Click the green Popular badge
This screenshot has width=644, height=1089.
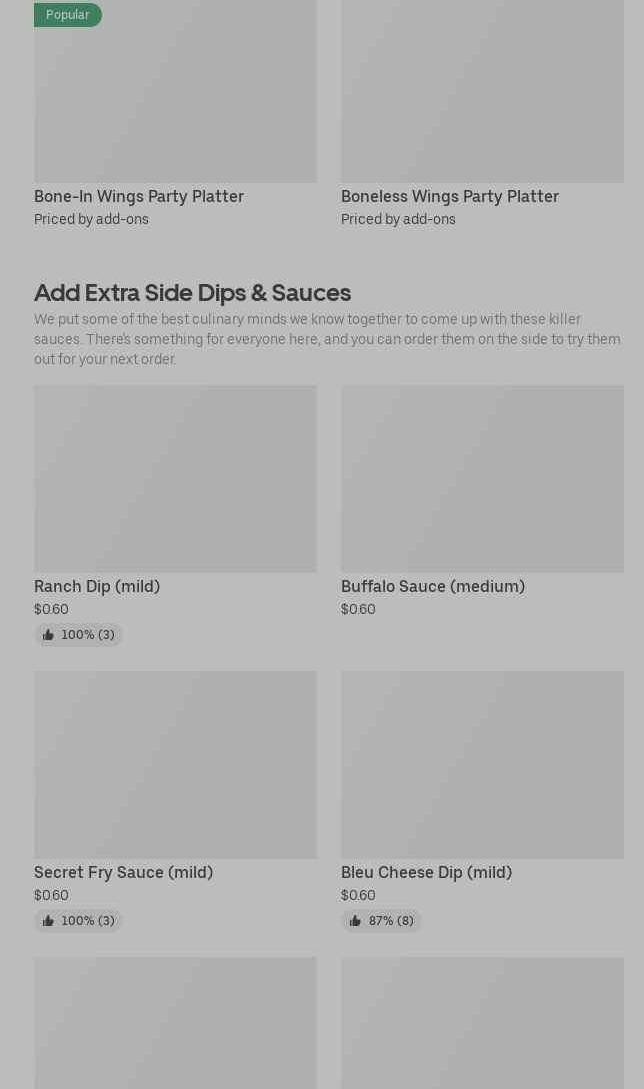[x=67, y=15]
